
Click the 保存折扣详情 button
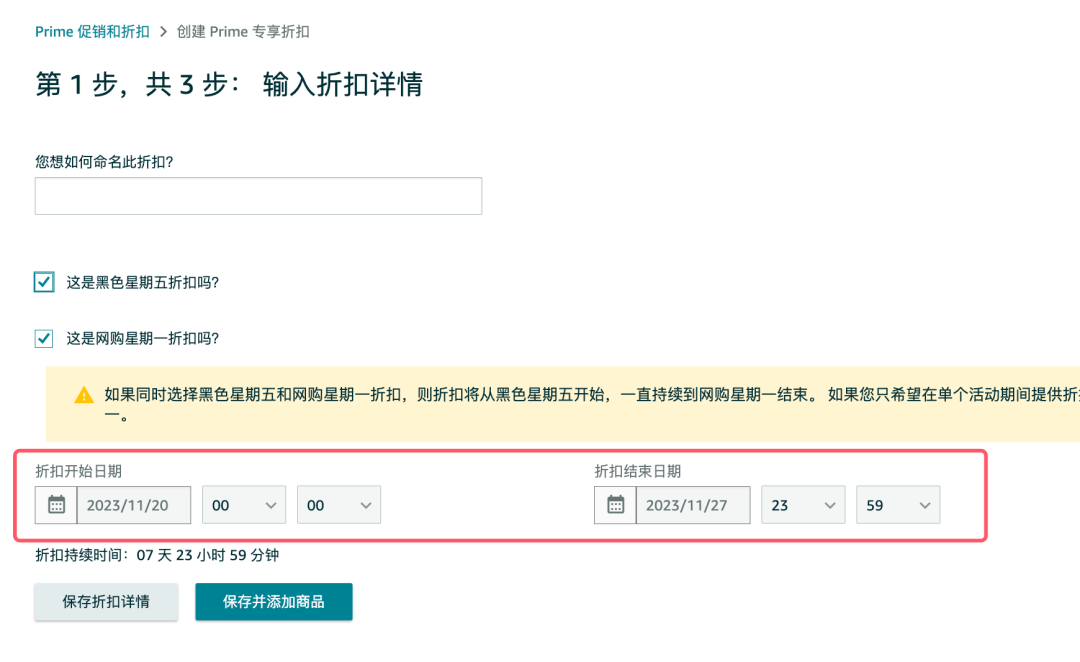click(x=106, y=602)
